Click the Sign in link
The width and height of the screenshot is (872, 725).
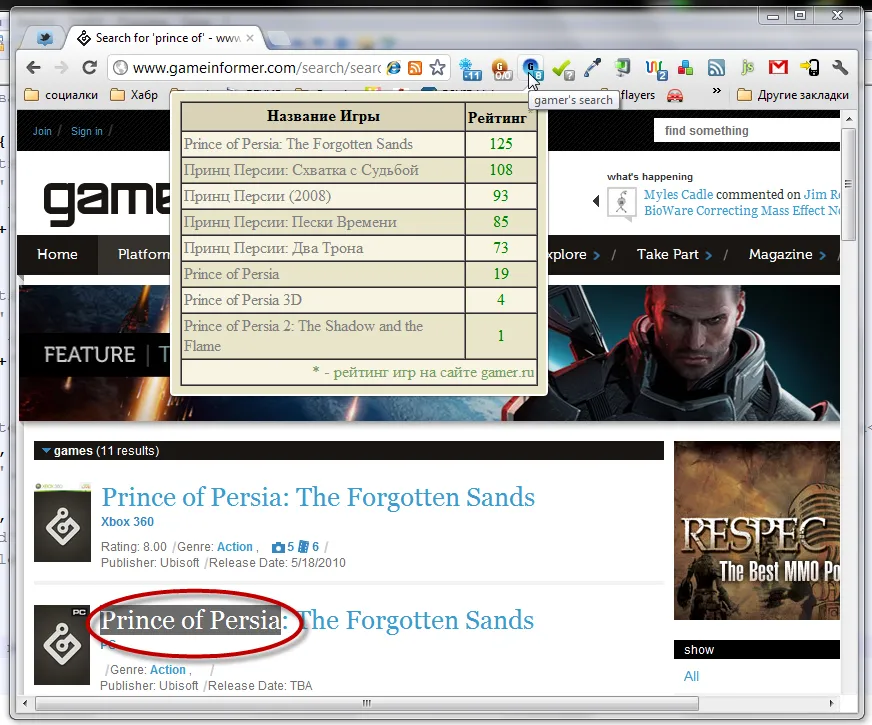tap(87, 131)
